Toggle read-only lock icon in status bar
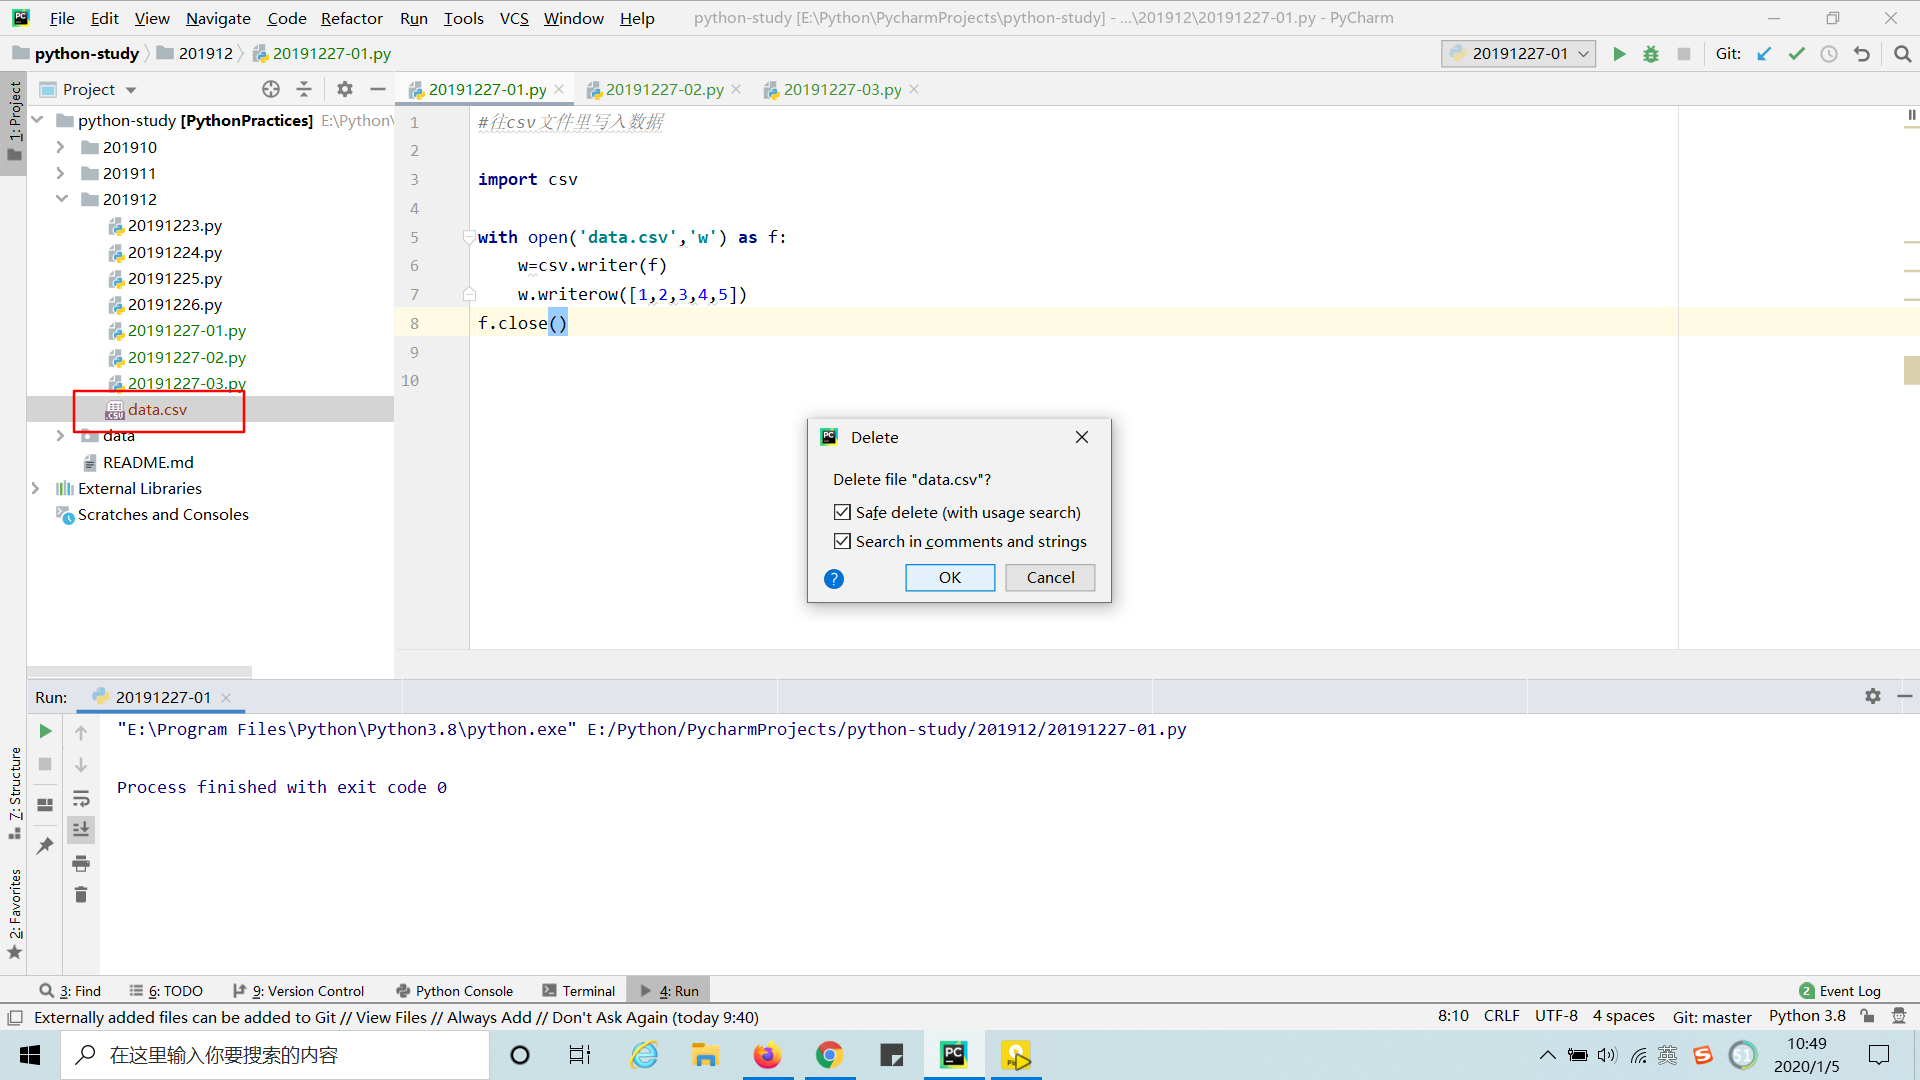The image size is (1920, 1080). click(x=1867, y=1016)
